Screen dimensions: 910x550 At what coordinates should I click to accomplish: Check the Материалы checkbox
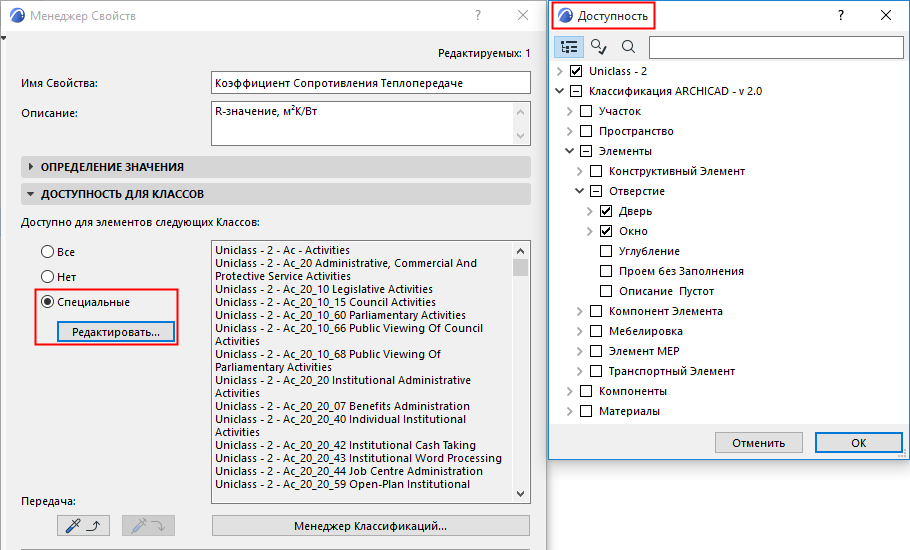tap(586, 411)
